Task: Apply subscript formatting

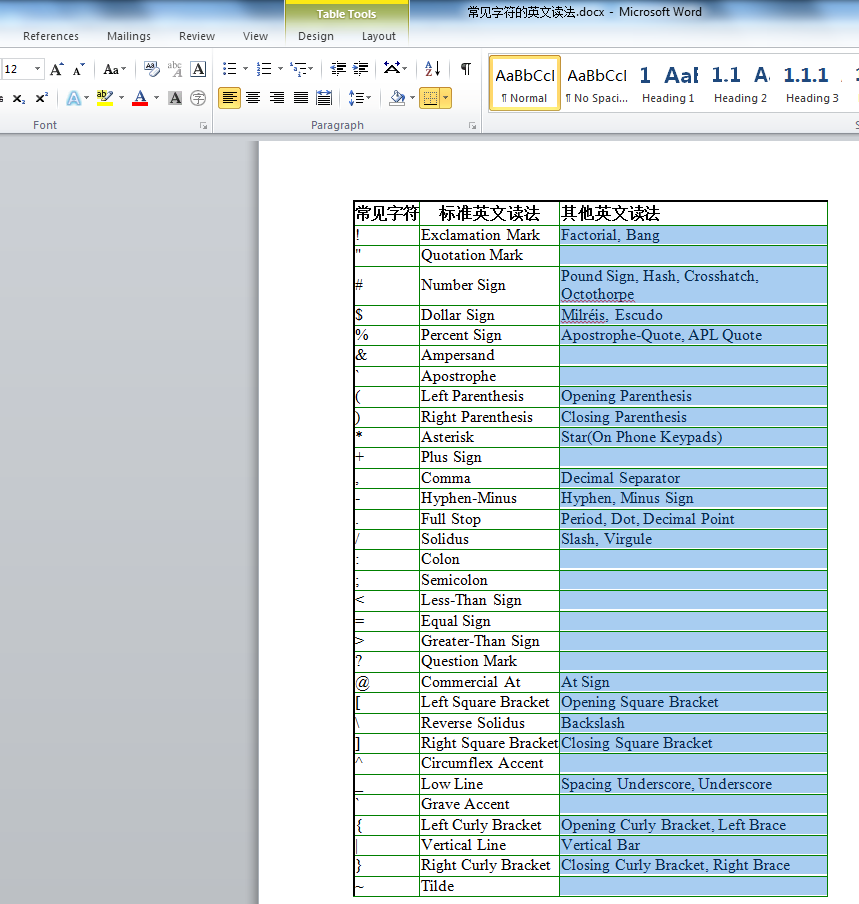Action: (x=18, y=99)
